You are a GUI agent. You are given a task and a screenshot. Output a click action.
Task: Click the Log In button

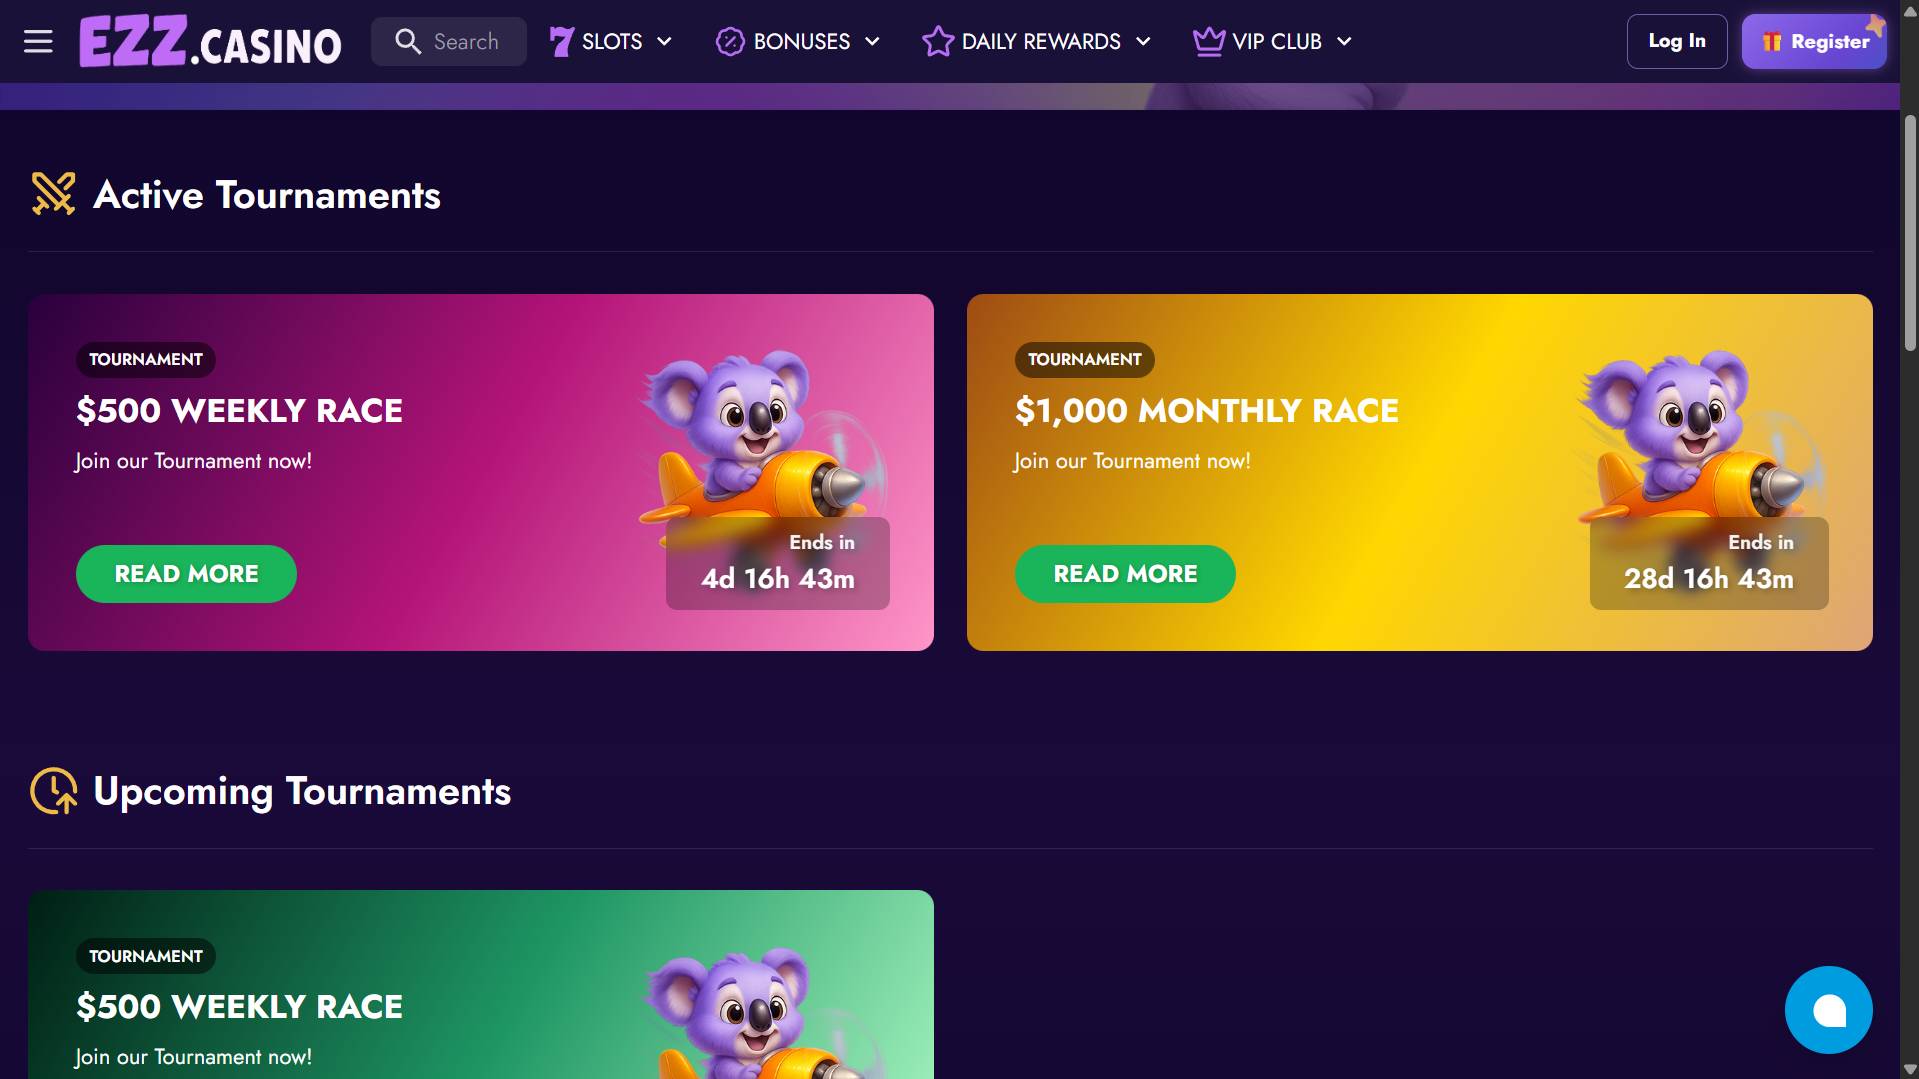point(1676,41)
